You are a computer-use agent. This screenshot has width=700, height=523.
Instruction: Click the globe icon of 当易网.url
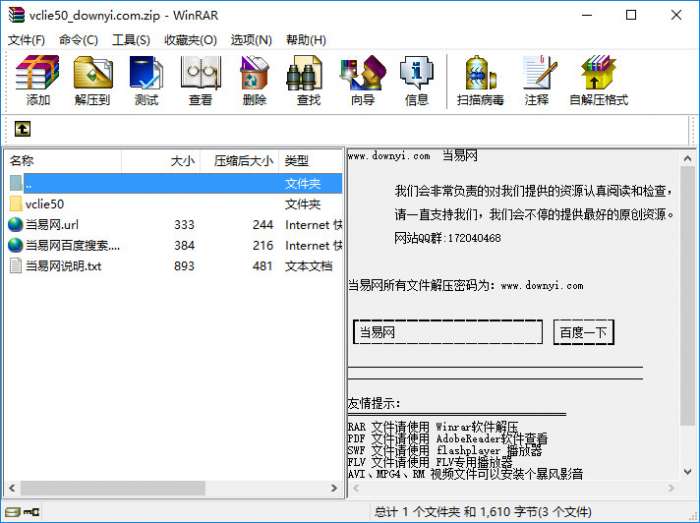(15, 224)
